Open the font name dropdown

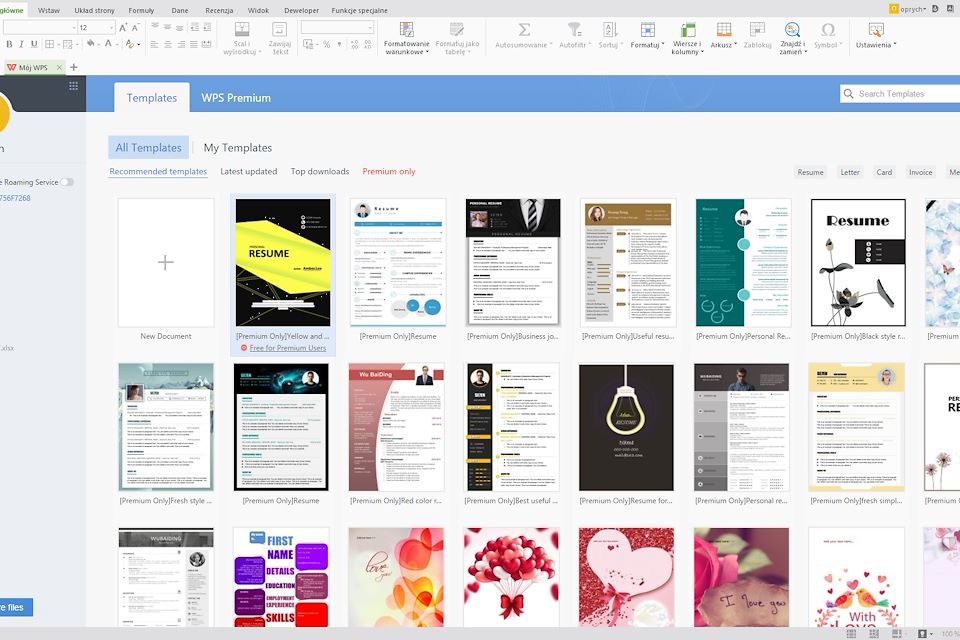(74, 28)
